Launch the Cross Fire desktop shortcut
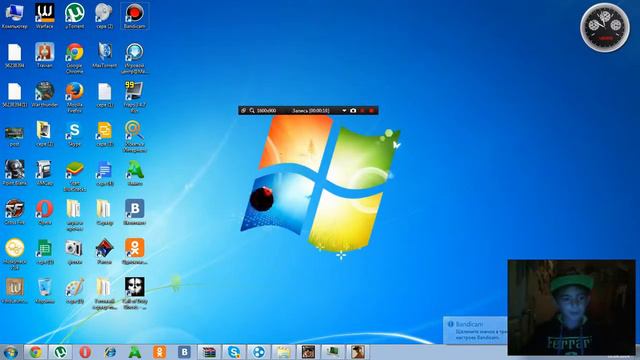Screen dimensions: 640x360 pos(14,212)
